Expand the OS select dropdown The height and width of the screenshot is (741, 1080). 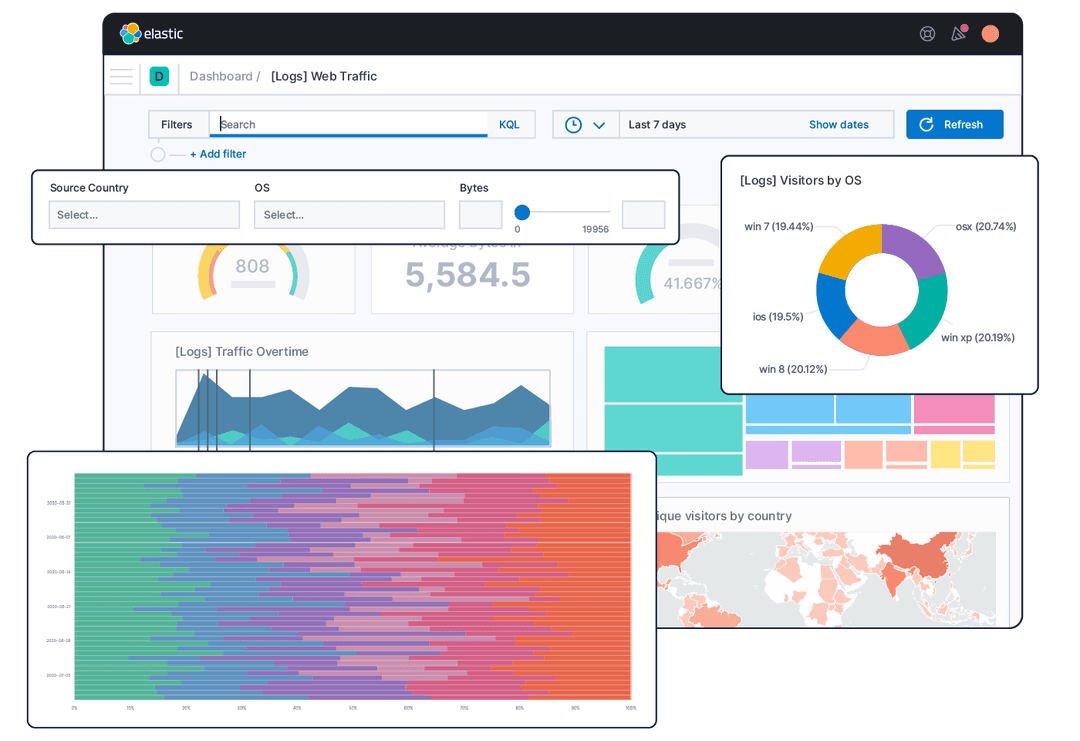pos(348,214)
